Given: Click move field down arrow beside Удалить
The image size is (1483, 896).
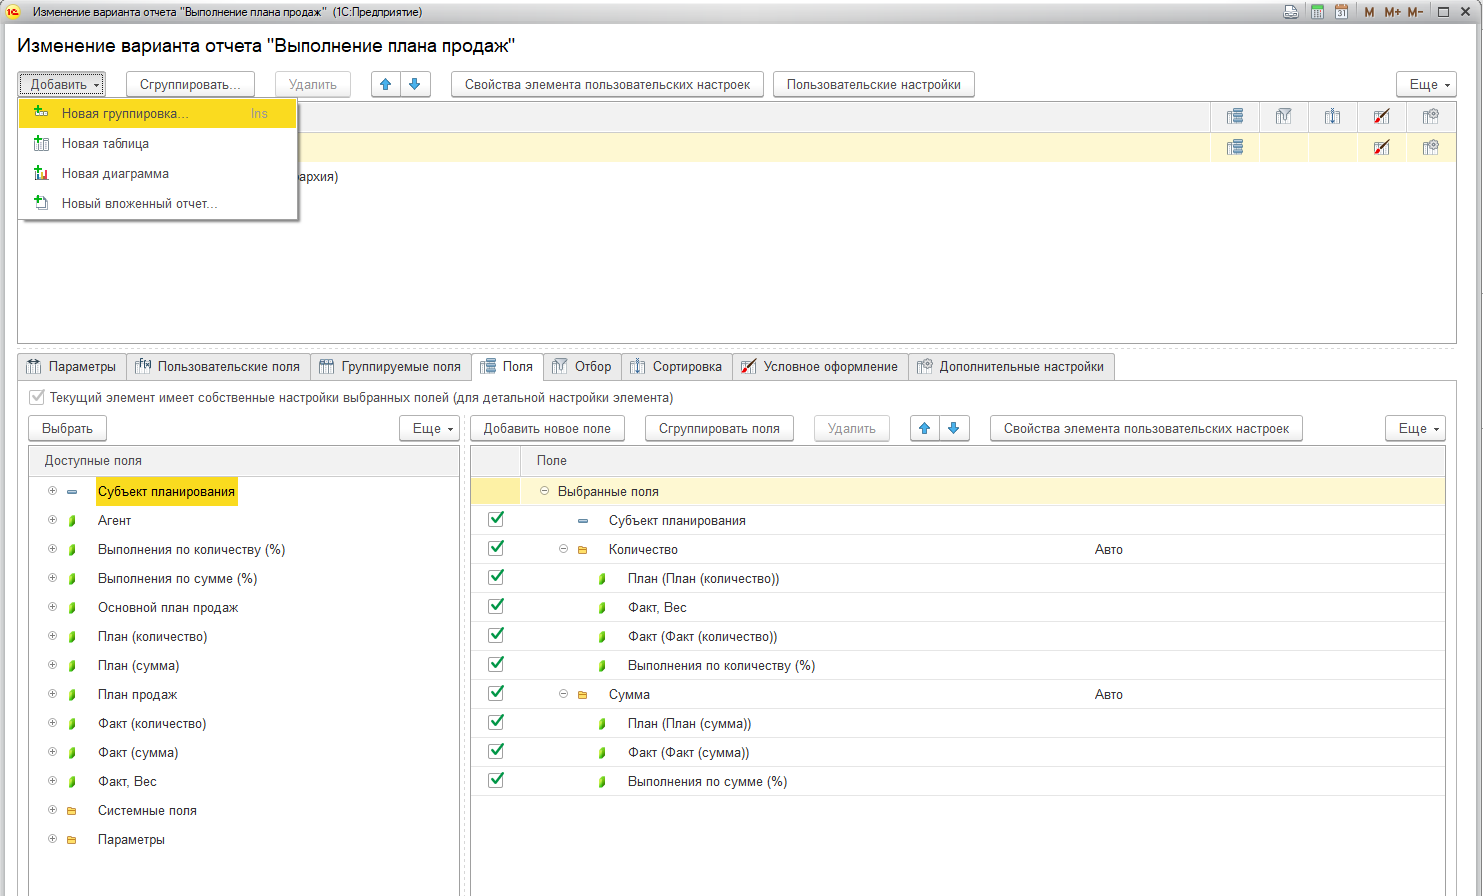Looking at the screenshot, I should 954,428.
